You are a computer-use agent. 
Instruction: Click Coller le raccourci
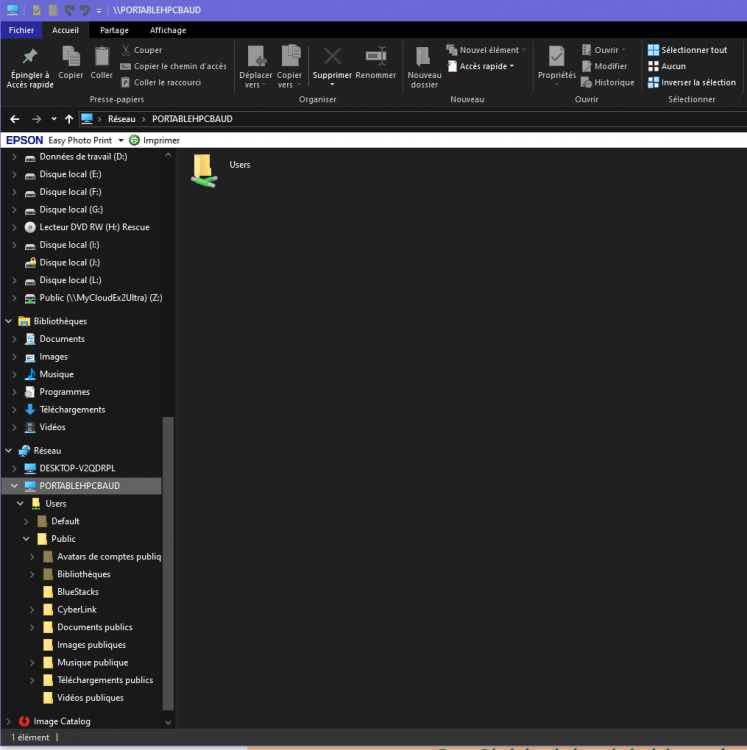[x=161, y=82]
